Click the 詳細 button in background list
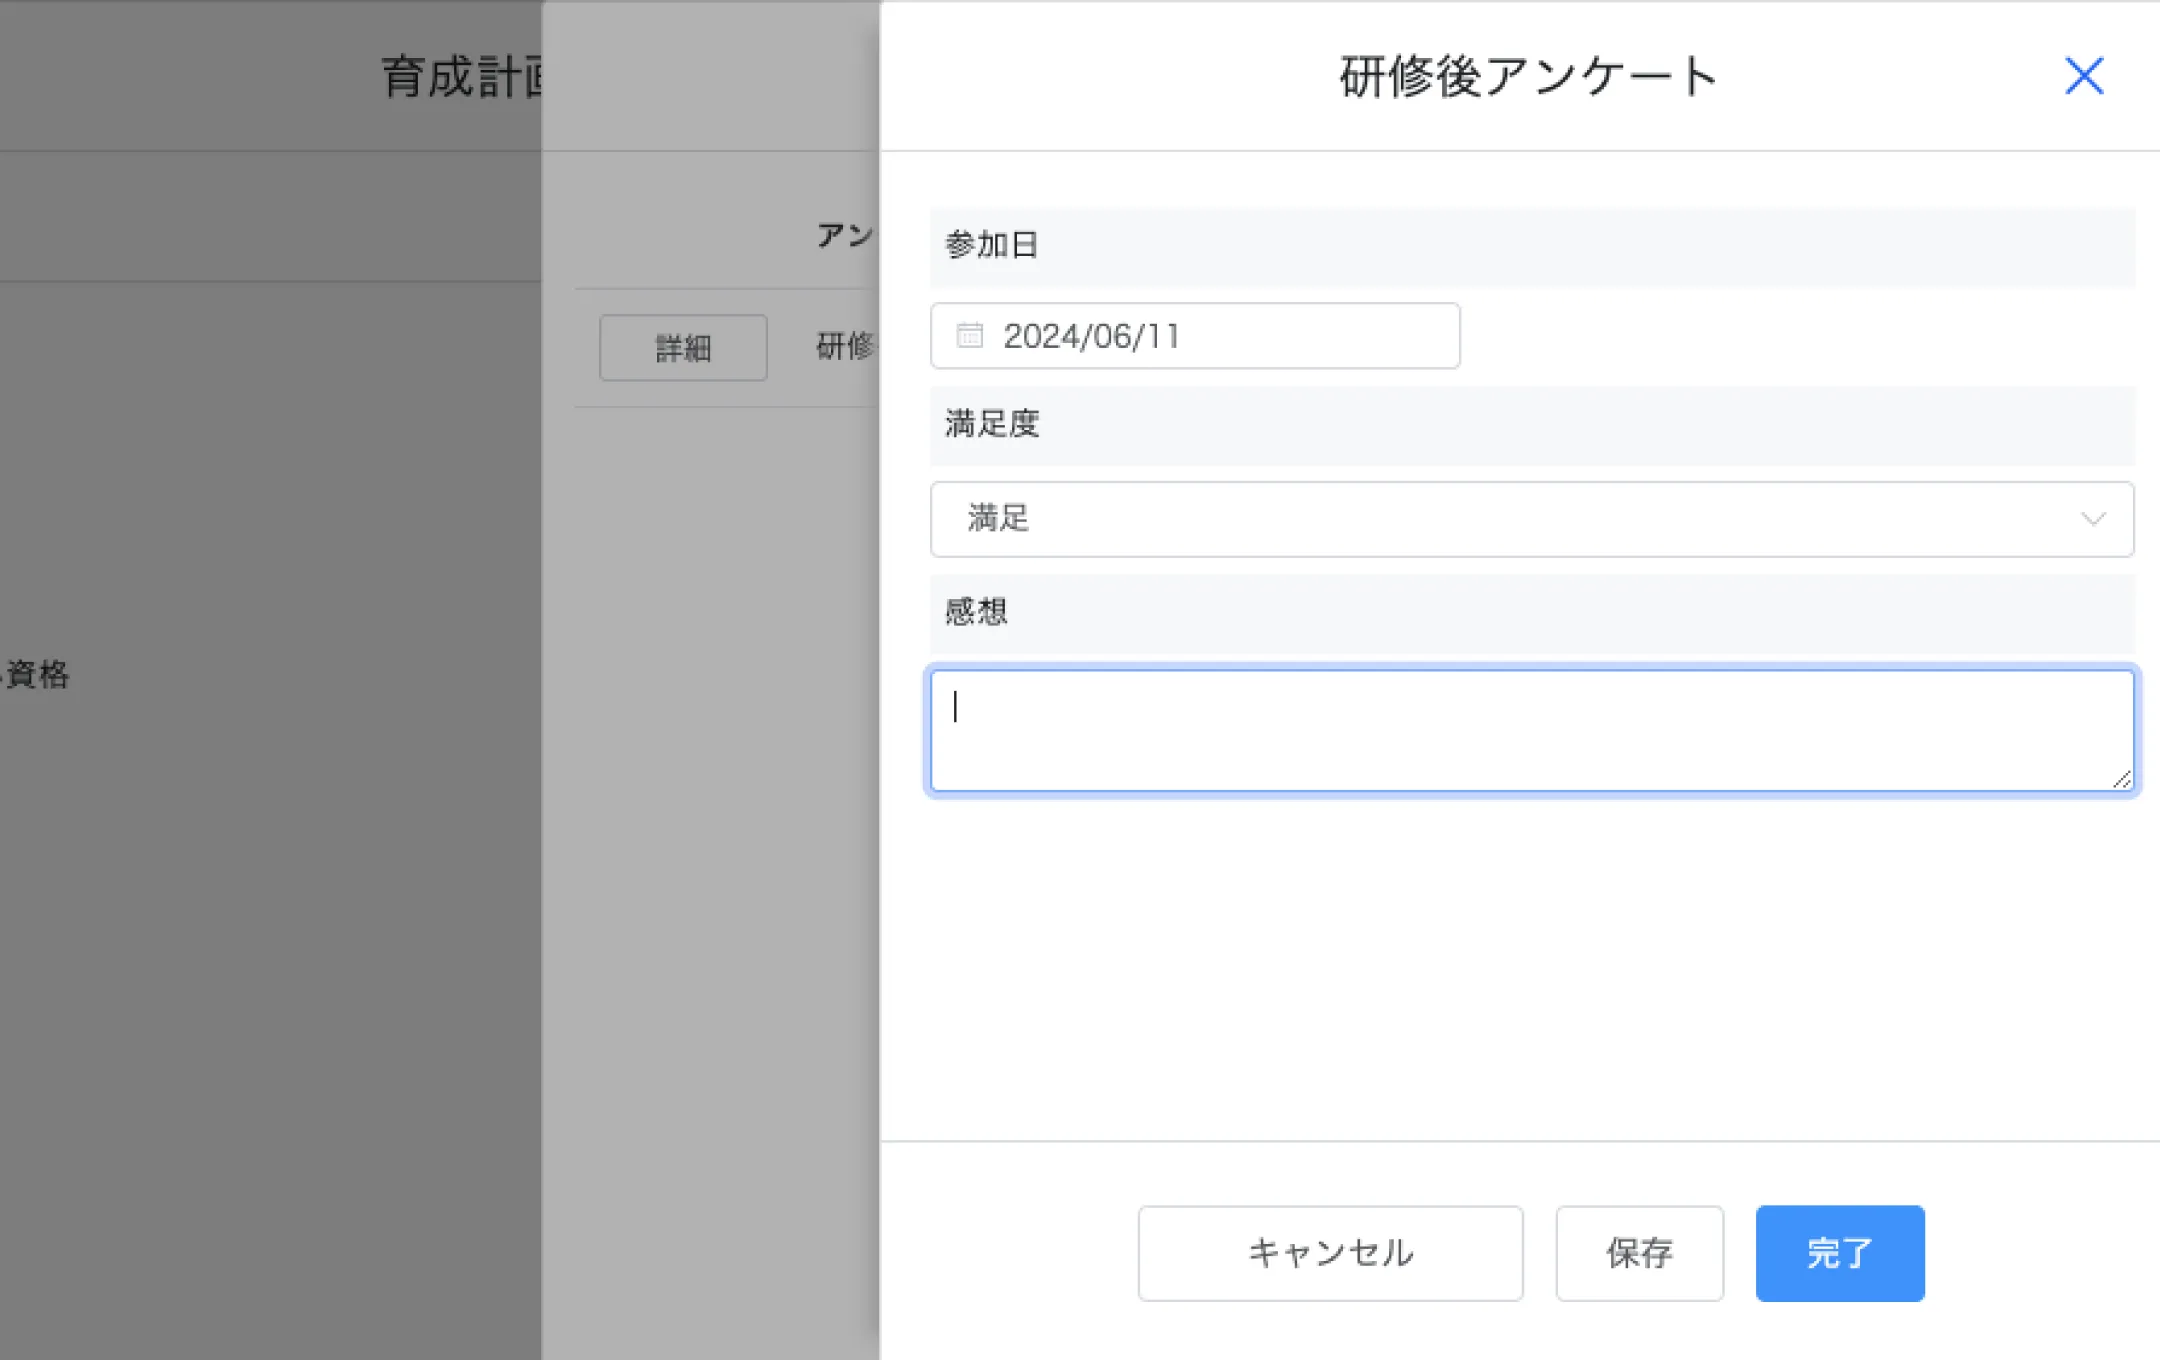Image resolution: width=2160 pixels, height=1360 pixels. point(683,348)
